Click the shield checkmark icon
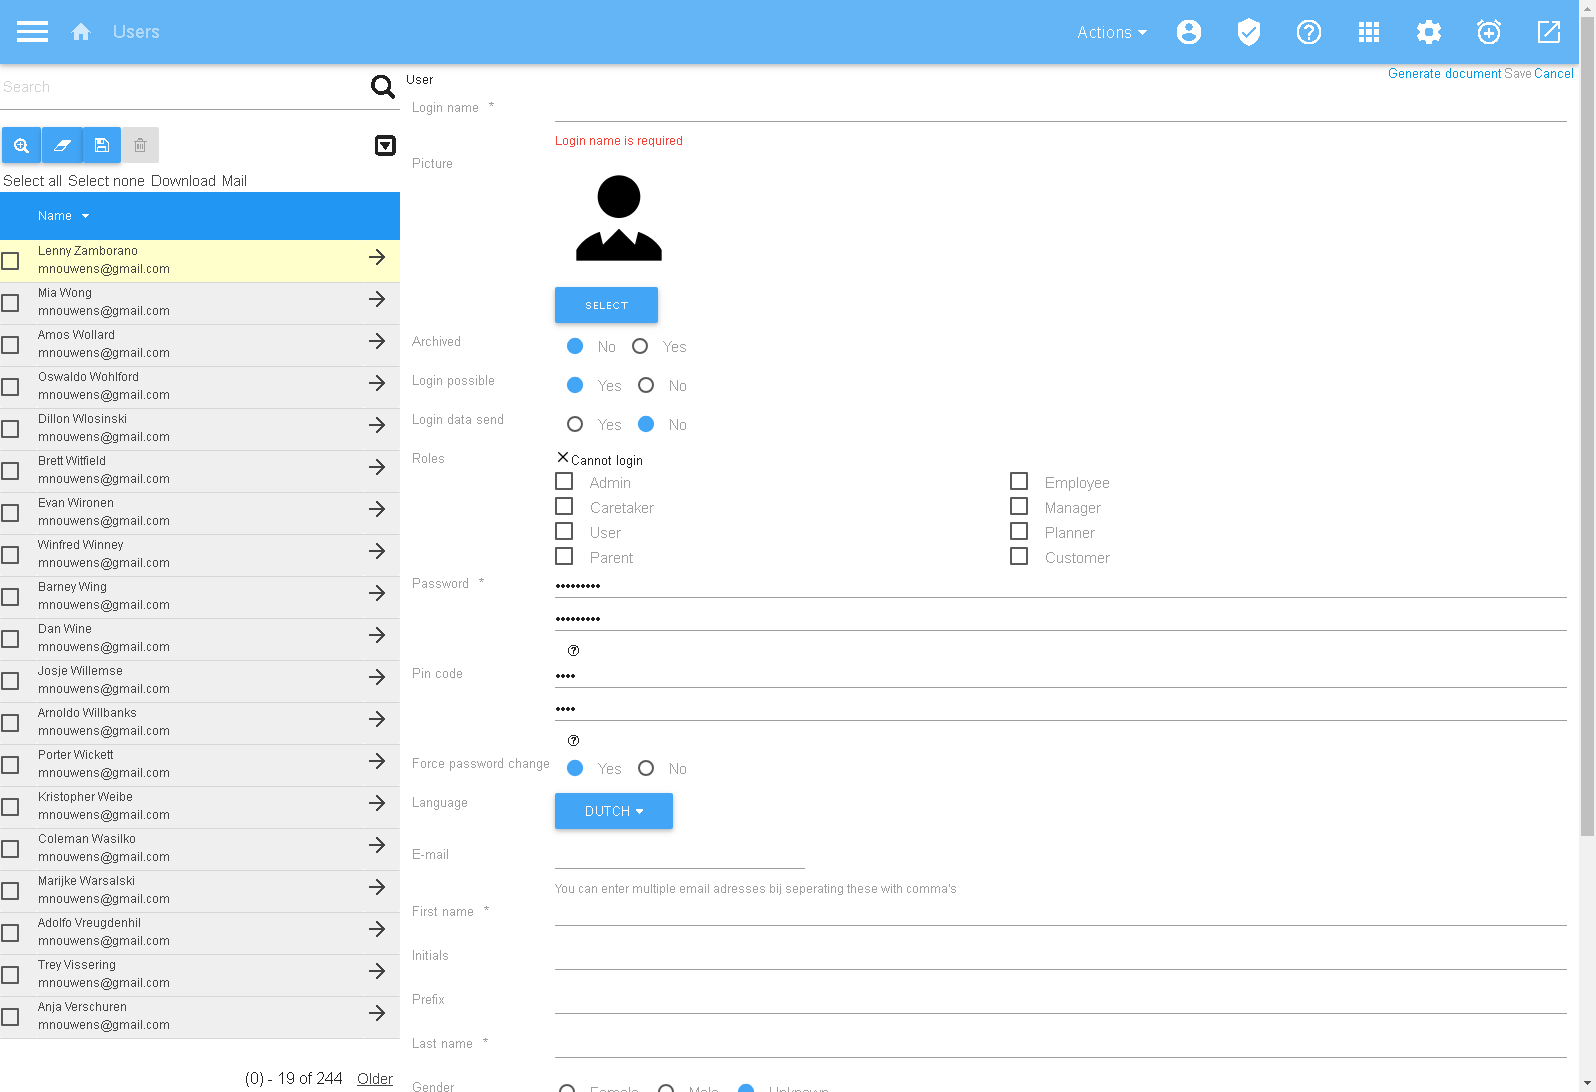1596x1092 pixels. point(1249,32)
